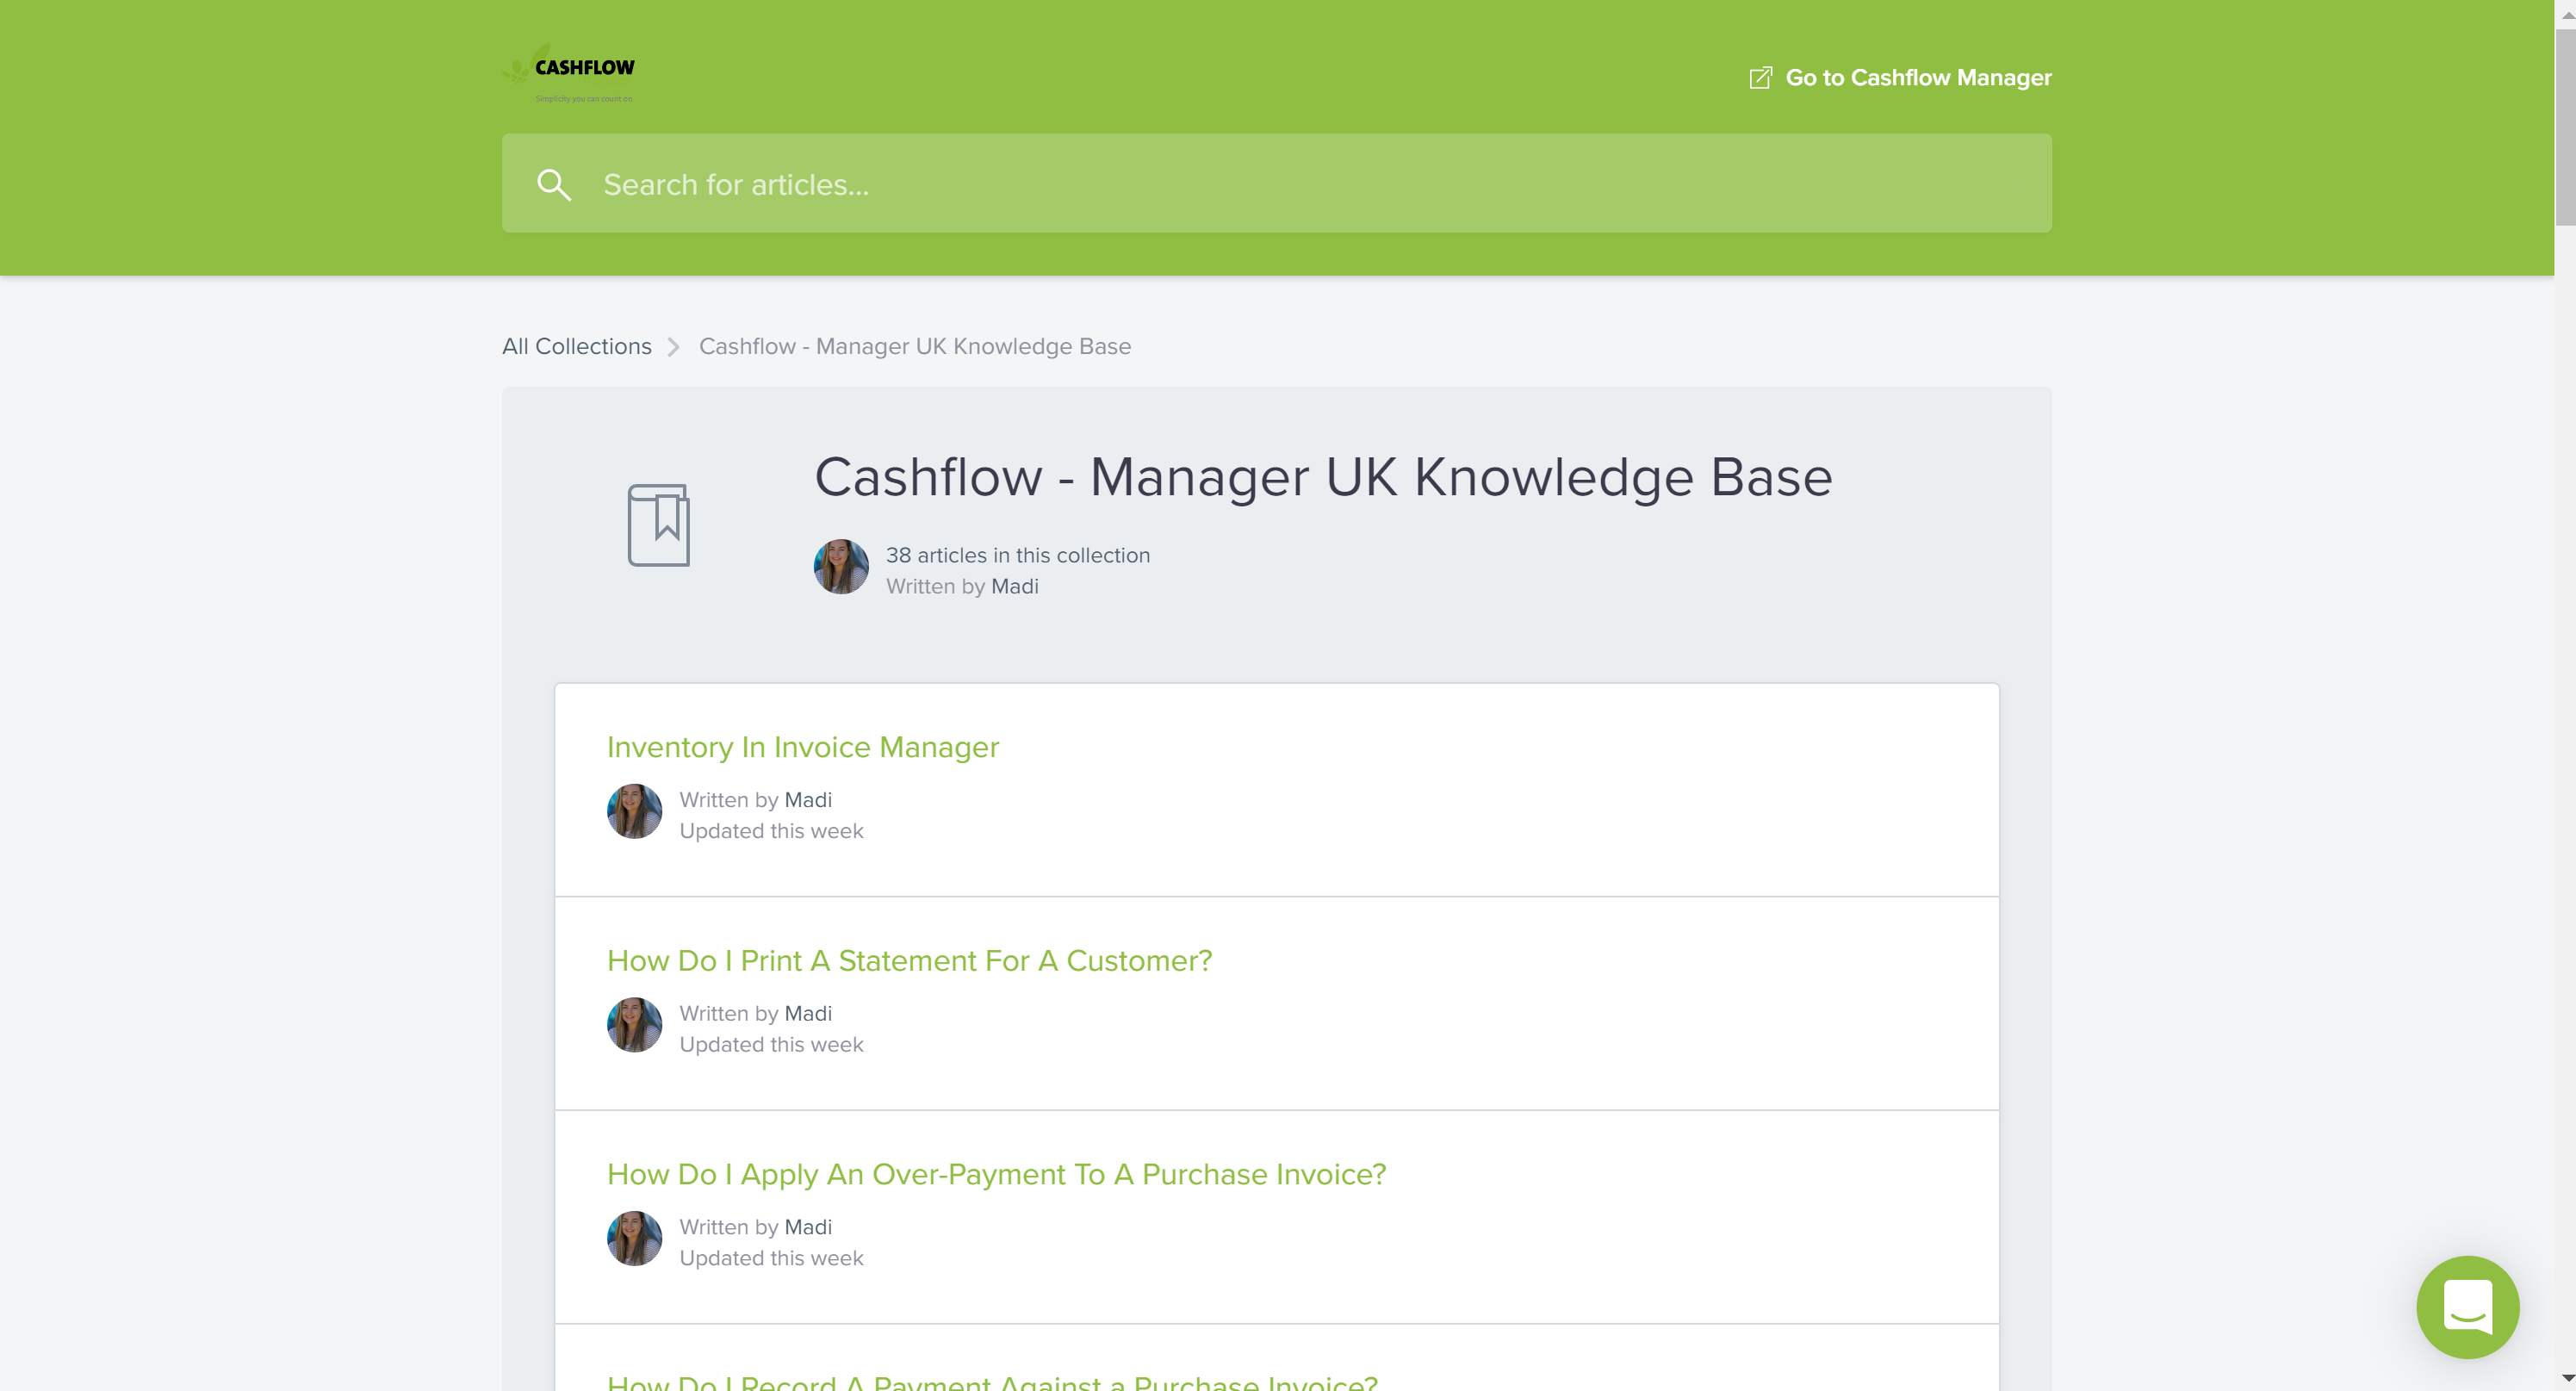2576x1391 pixels.
Task: Click the page vertical scrollbar thumb
Action: click(x=2565, y=127)
